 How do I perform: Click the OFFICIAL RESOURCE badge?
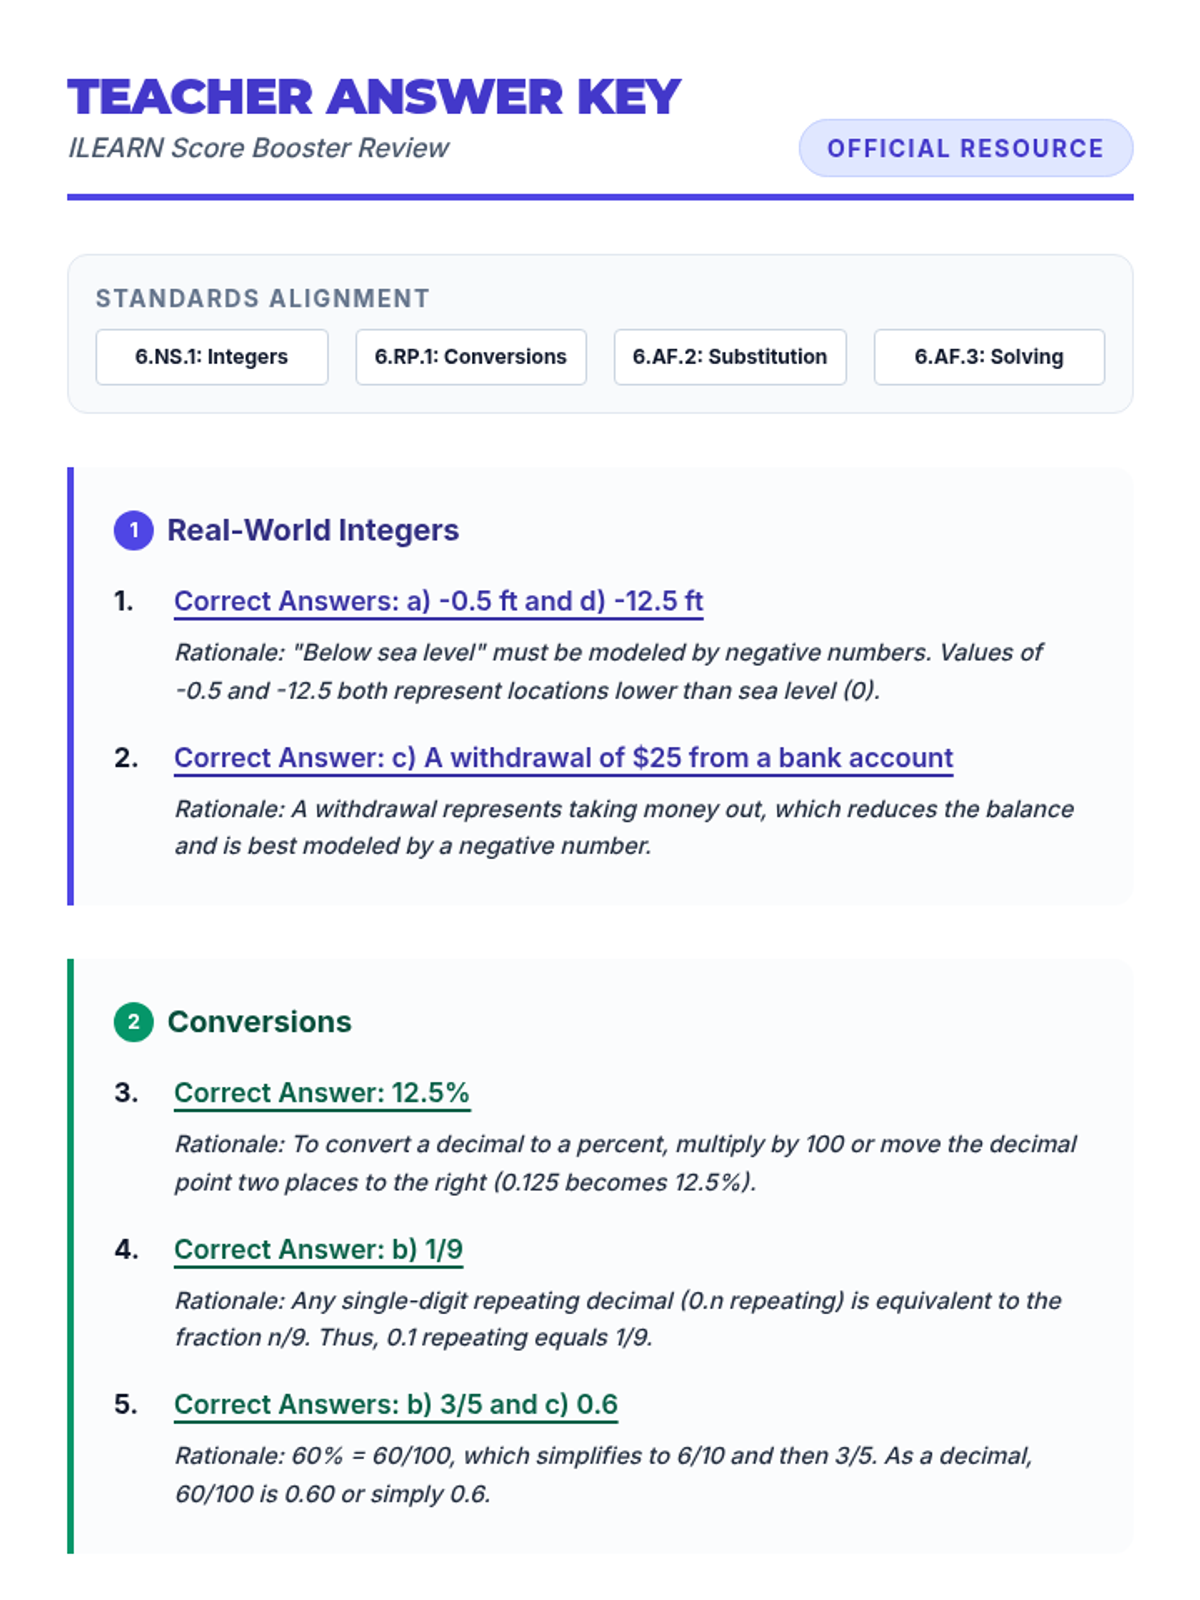click(x=965, y=148)
